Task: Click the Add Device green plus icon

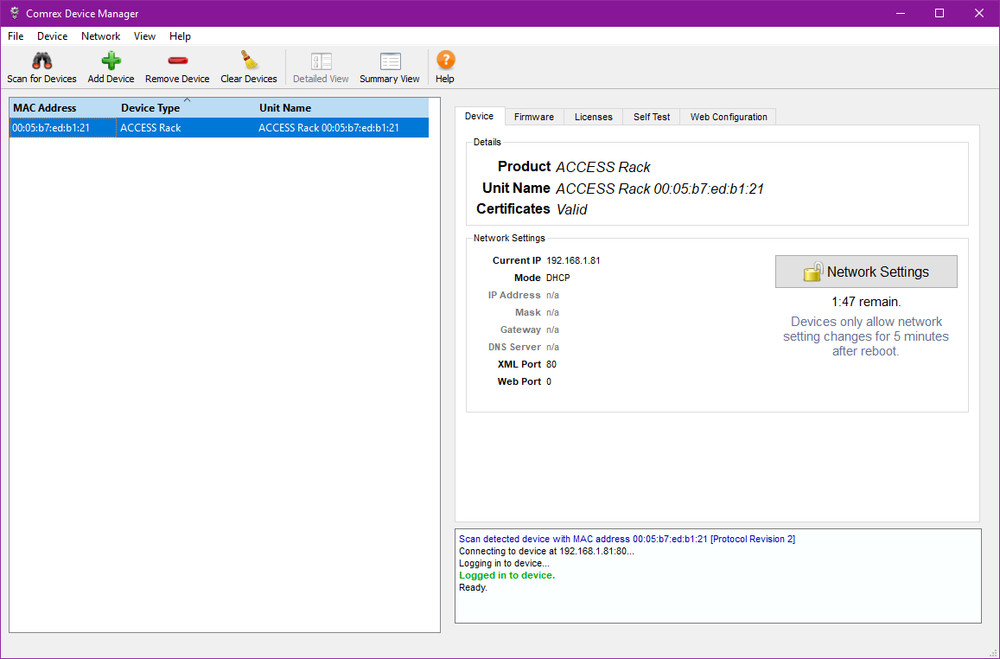Action: 110,60
